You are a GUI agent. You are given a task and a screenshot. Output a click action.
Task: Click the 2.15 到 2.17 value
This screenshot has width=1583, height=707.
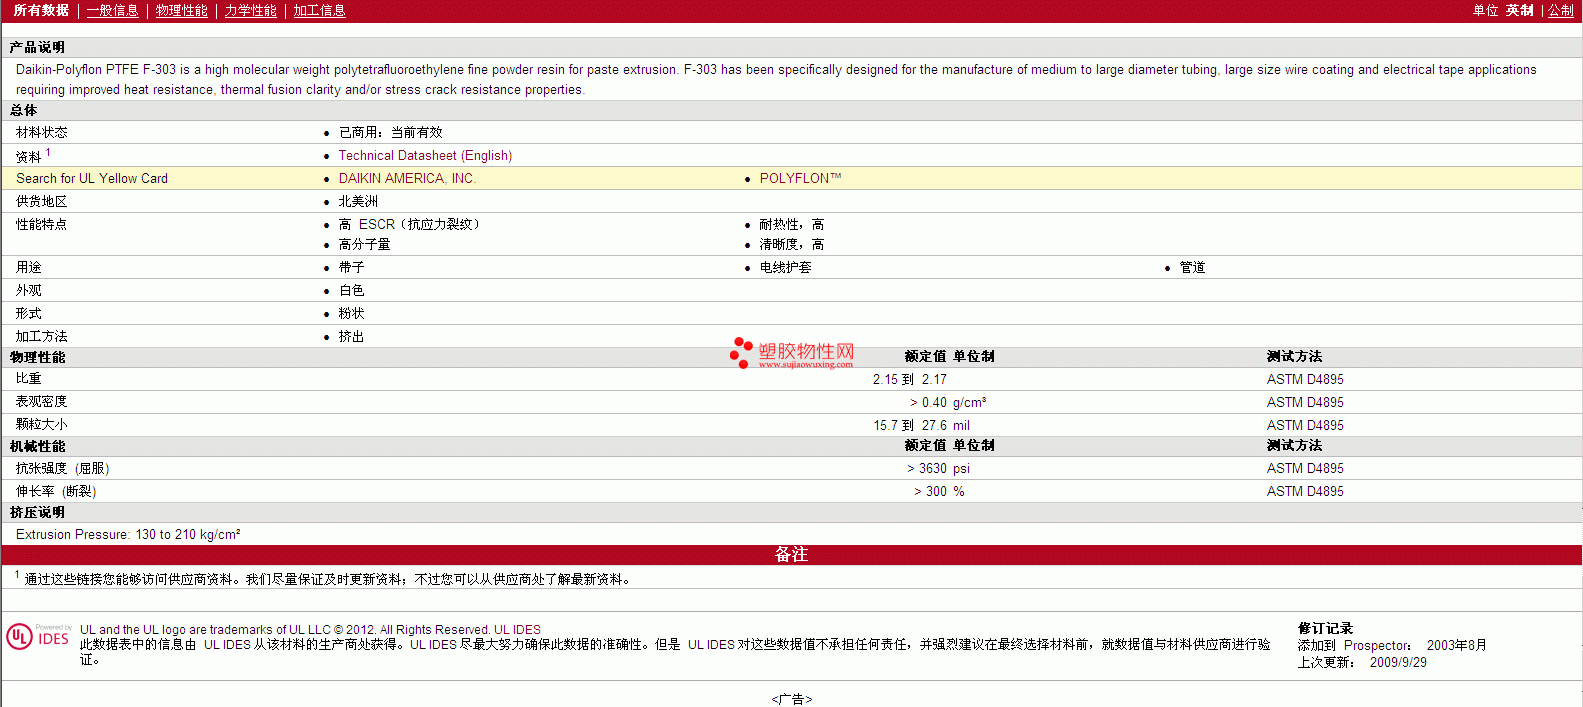[x=909, y=379]
